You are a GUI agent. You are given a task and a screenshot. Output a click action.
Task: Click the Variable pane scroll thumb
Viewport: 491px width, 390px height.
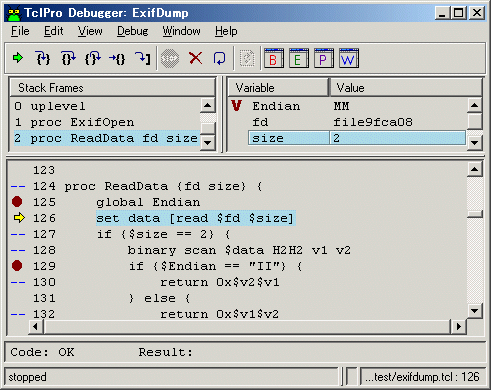(x=474, y=122)
